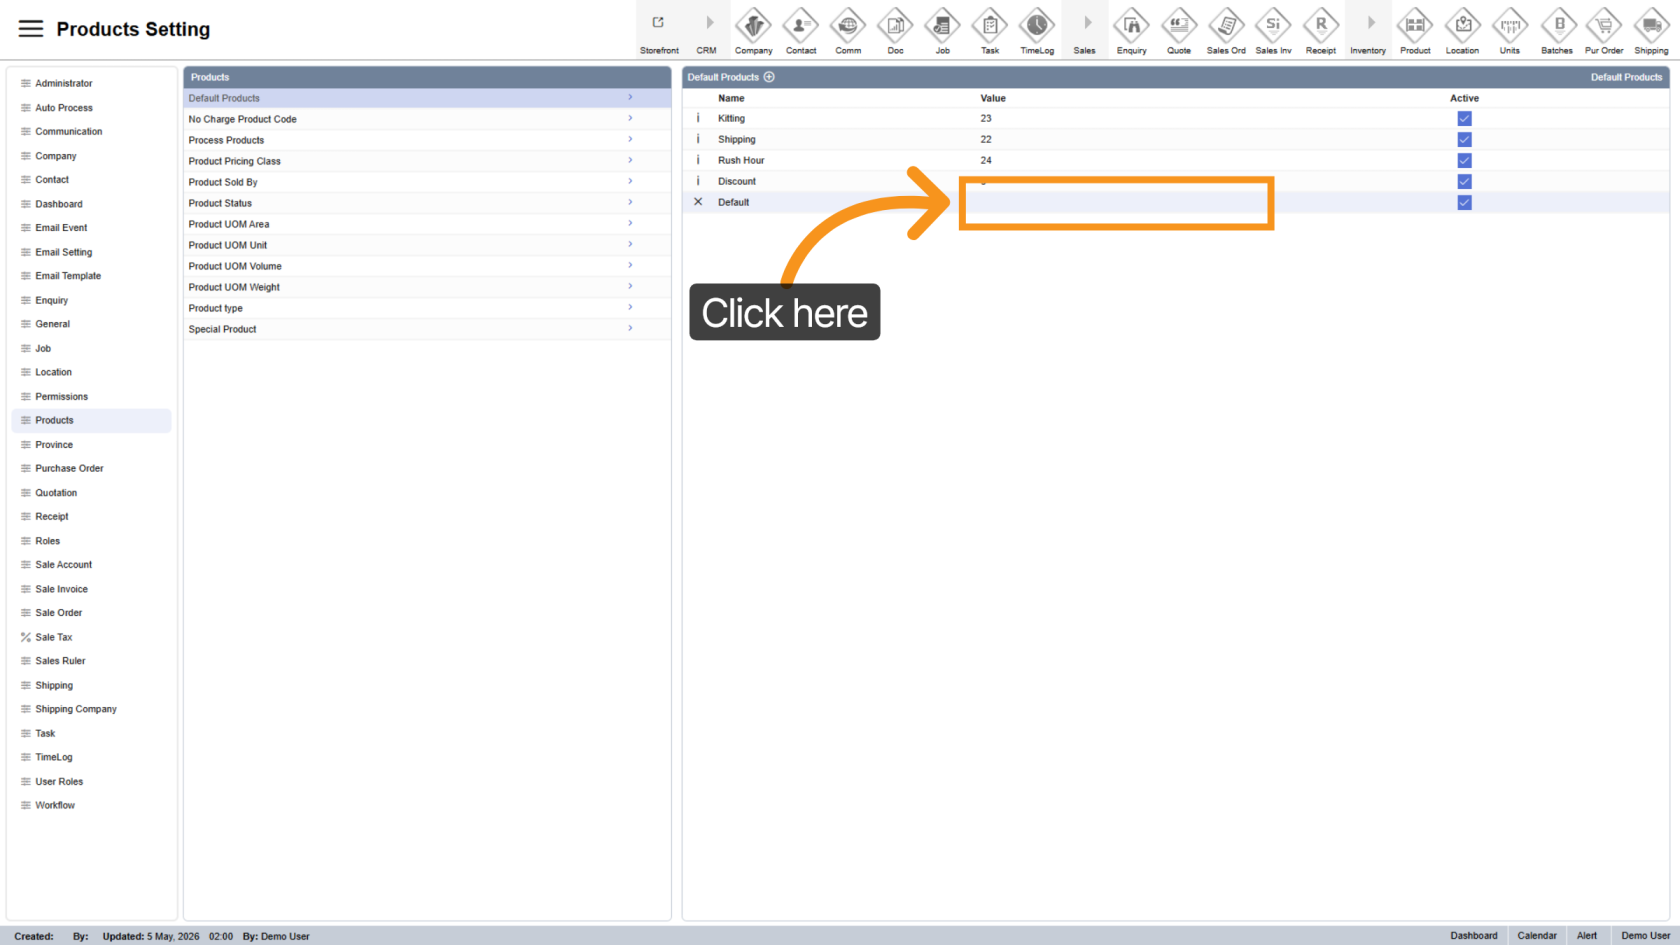The height and width of the screenshot is (945, 1680).
Task: Open the Comm module icon
Action: pos(848,25)
